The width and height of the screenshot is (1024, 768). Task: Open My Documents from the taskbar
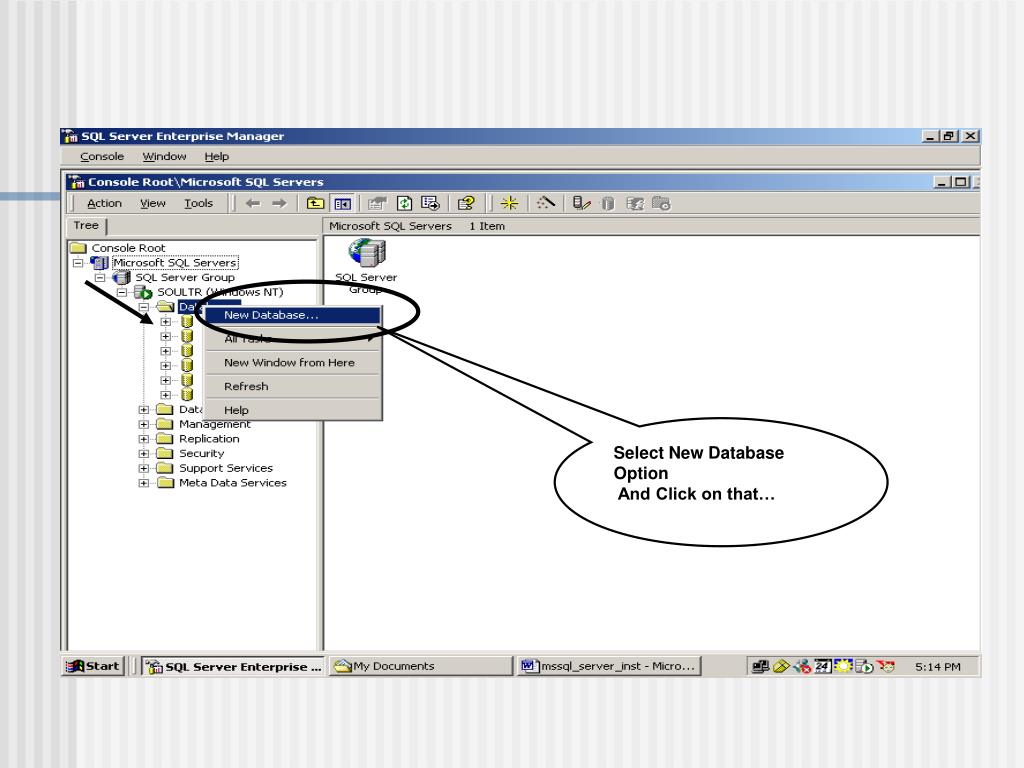[x=421, y=666]
